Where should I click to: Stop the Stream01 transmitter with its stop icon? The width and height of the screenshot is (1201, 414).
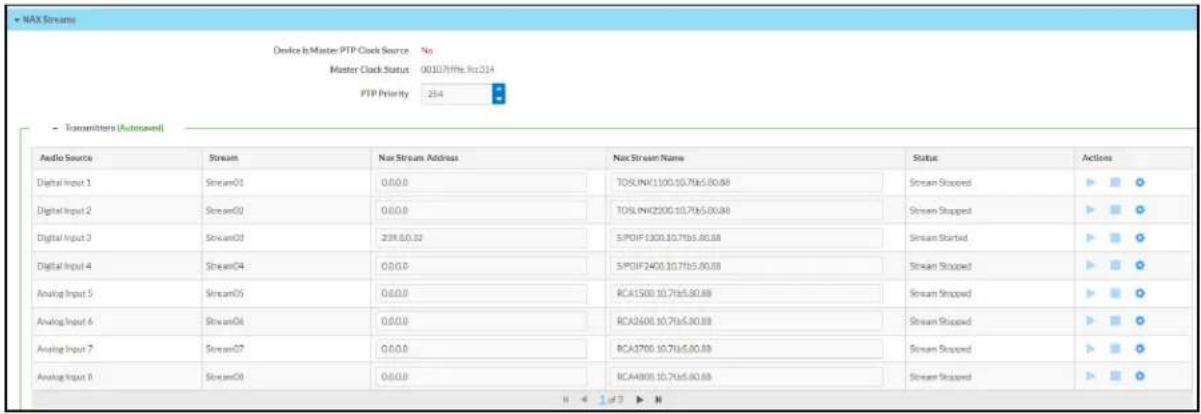(1114, 184)
